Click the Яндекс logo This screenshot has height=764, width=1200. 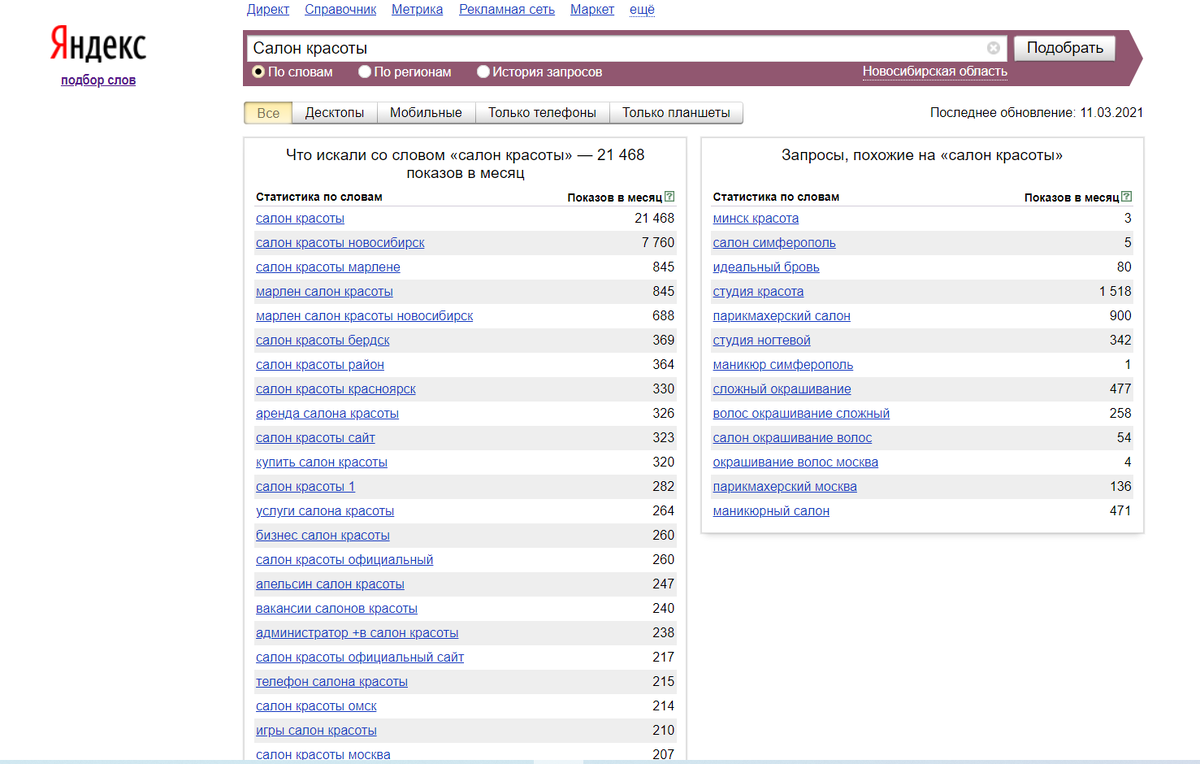(x=98, y=46)
